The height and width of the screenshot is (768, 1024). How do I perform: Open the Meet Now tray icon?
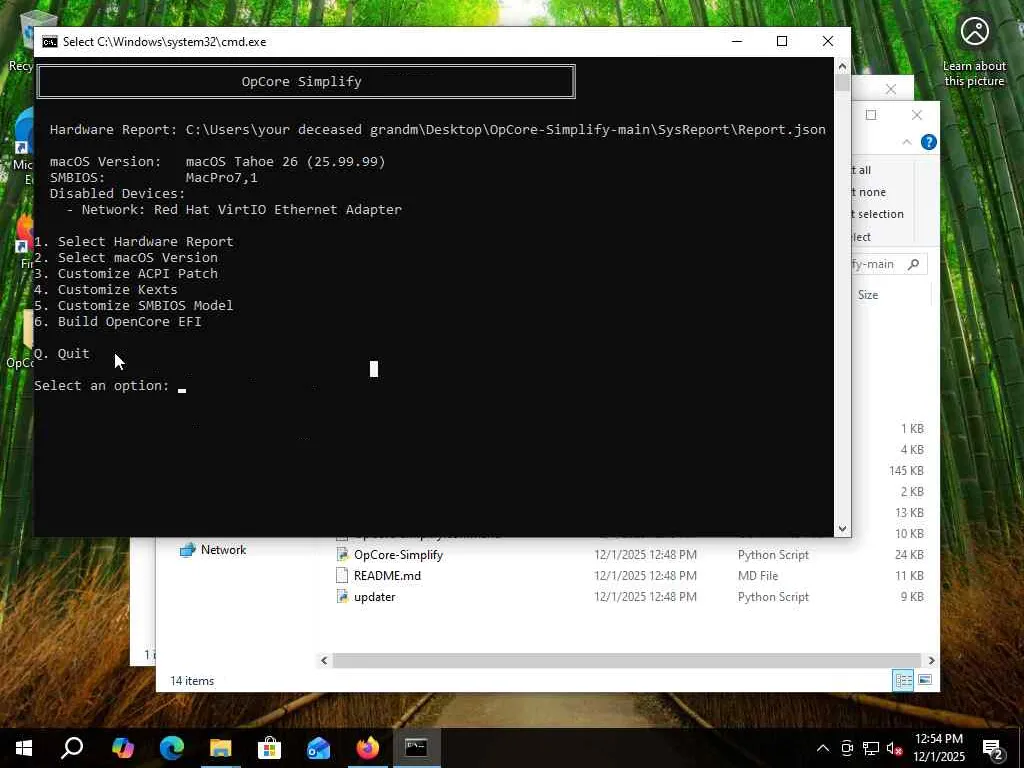(847, 748)
